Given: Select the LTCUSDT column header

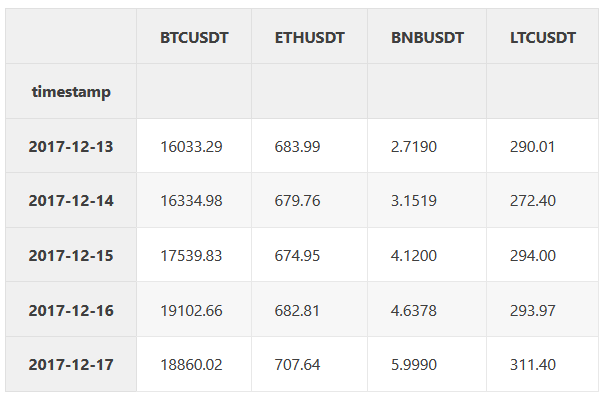Looking at the screenshot, I should tap(543, 38).
